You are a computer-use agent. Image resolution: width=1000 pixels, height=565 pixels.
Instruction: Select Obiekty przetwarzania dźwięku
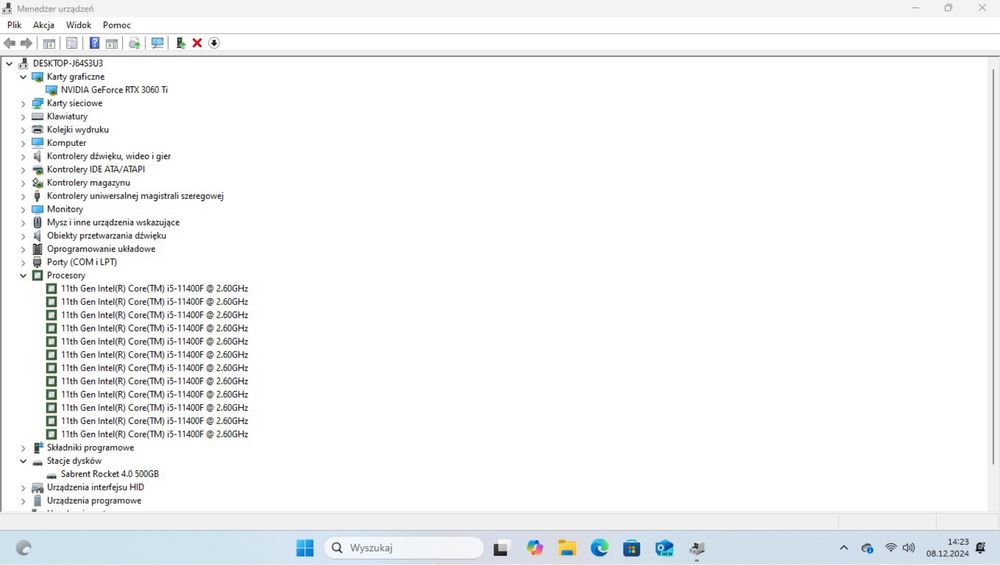point(107,236)
